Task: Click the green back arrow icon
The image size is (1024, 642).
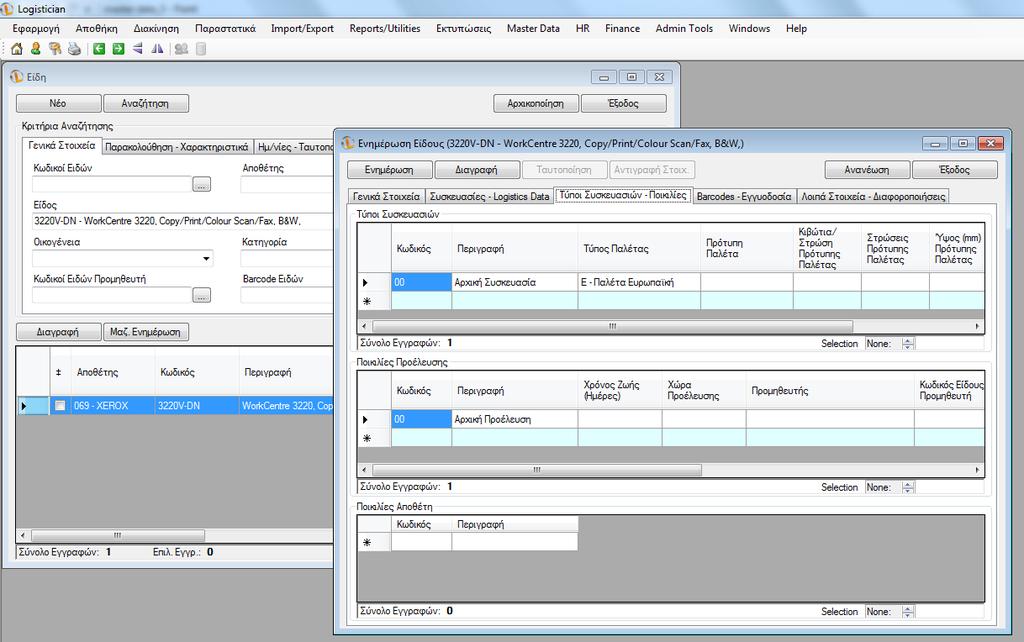Action: pyautogui.click(x=99, y=49)
